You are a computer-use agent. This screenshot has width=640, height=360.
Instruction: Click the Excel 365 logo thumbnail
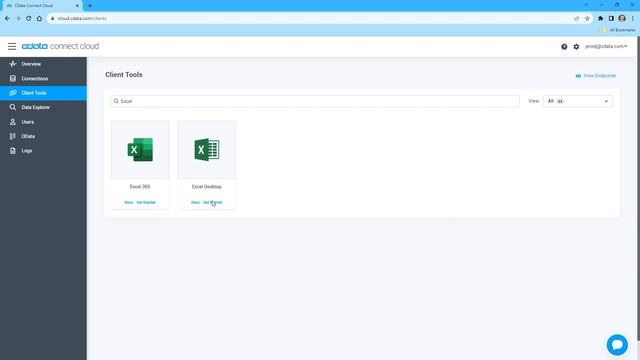coord(140,149)
